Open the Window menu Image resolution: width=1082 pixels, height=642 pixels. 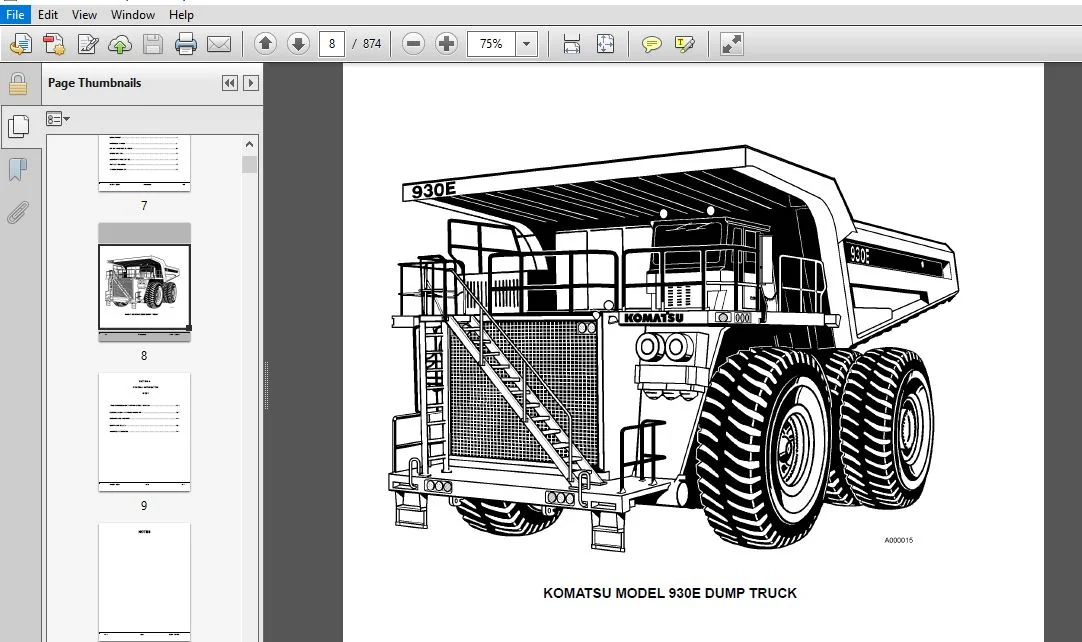coord(132,14)
